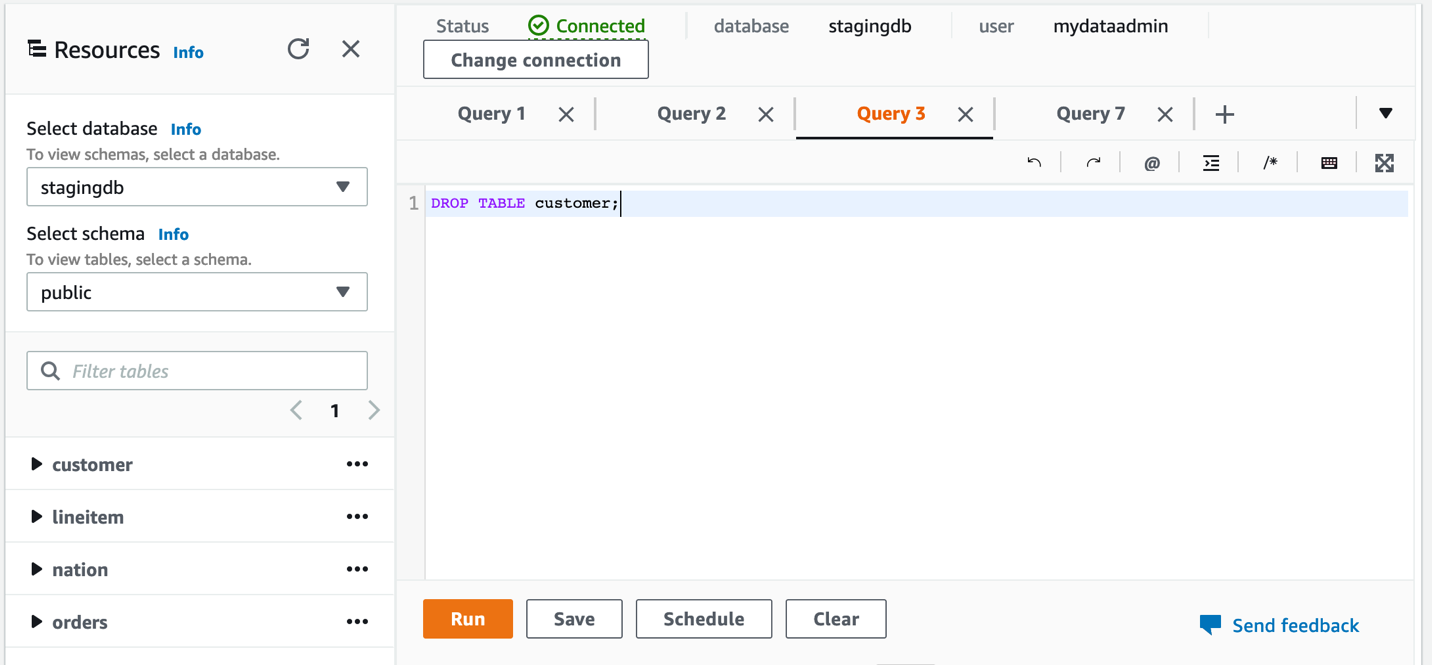This screenshot has height=665, width=1432.
Task: Close the Resources panel
Action: tap(351, 49)
